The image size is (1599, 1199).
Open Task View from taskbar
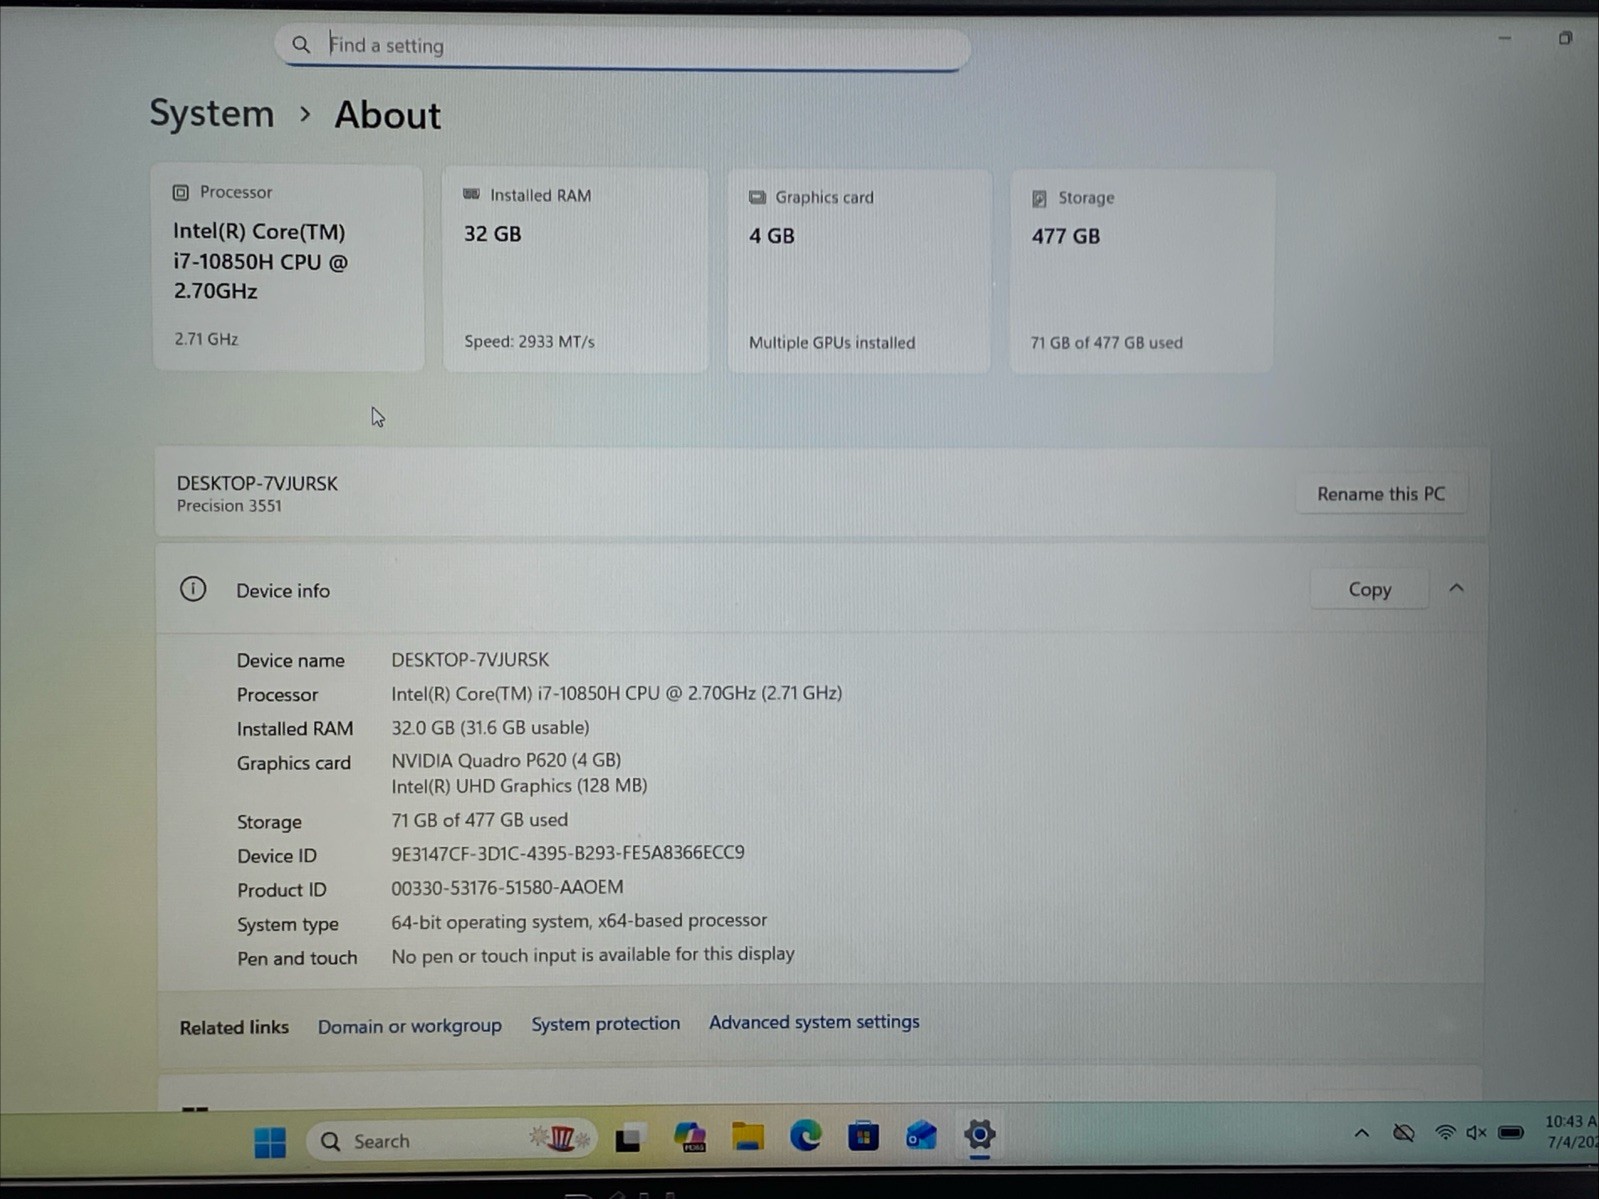629,1139
